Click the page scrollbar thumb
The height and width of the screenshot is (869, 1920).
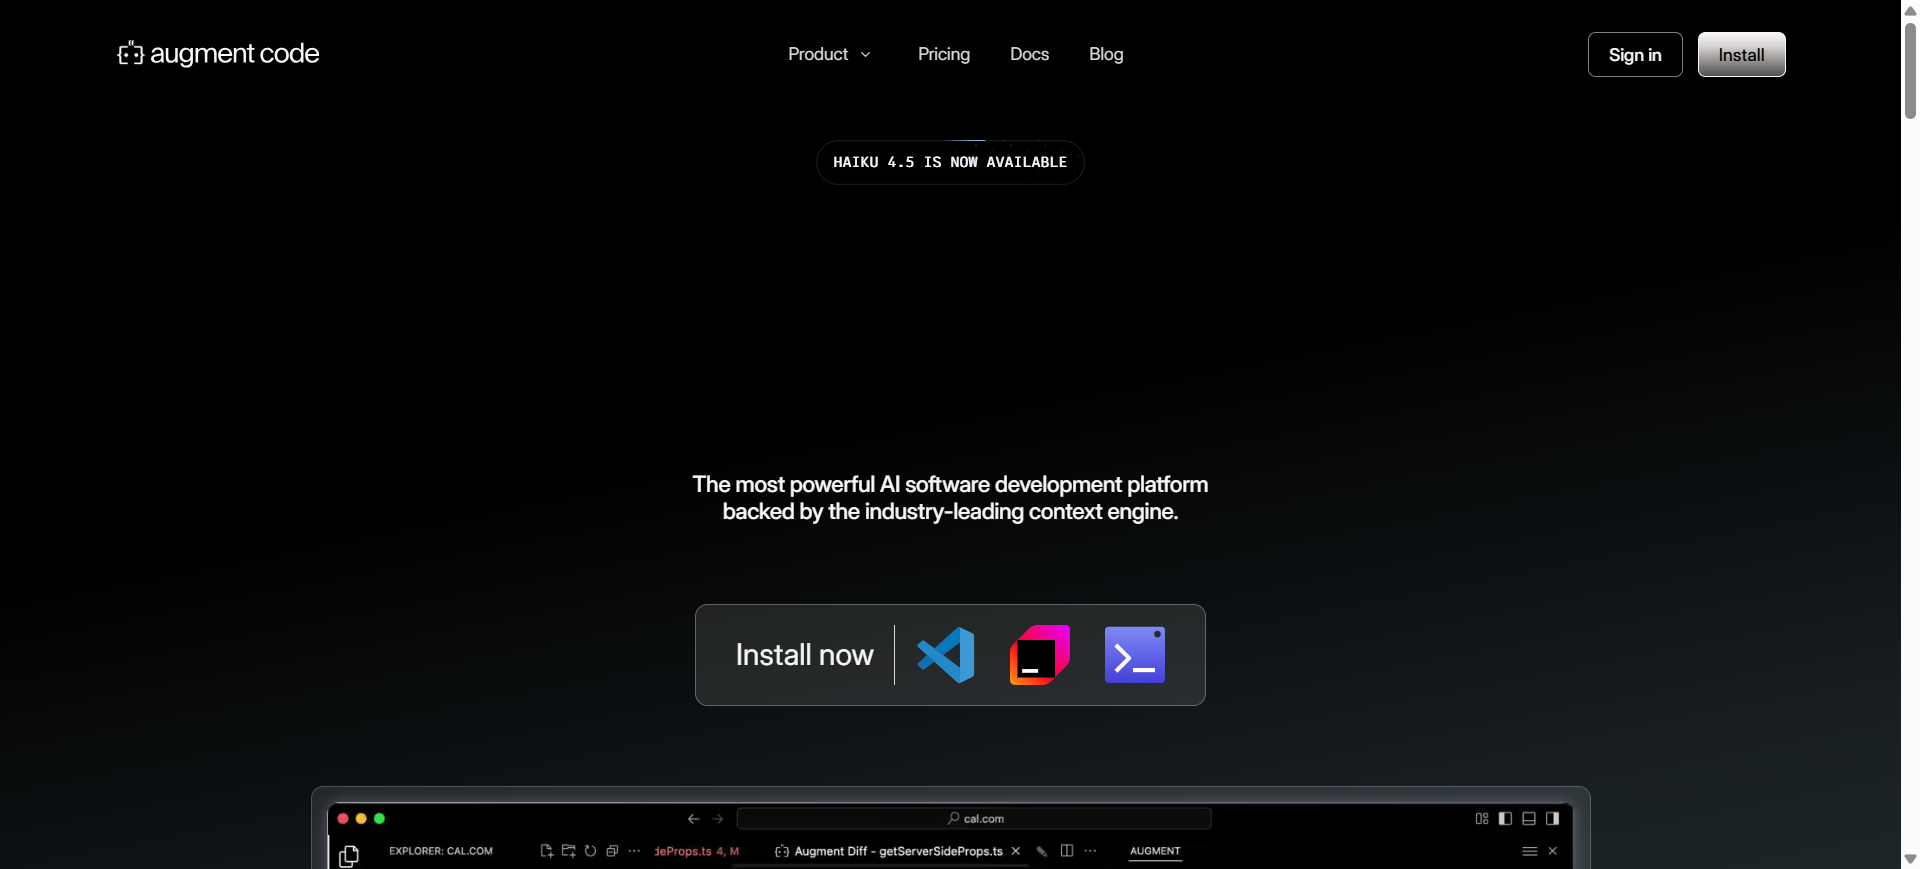[x=1910, y=70]
